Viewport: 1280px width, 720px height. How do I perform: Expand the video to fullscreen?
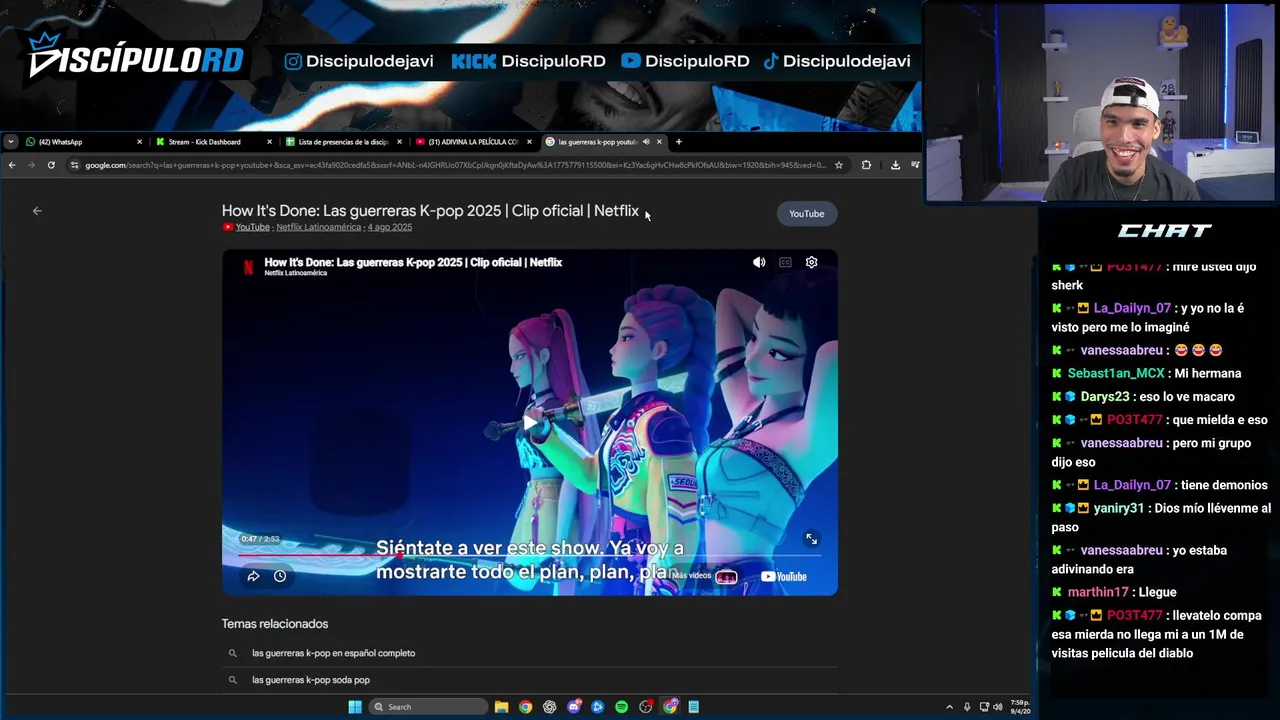[x=811, y=539]
